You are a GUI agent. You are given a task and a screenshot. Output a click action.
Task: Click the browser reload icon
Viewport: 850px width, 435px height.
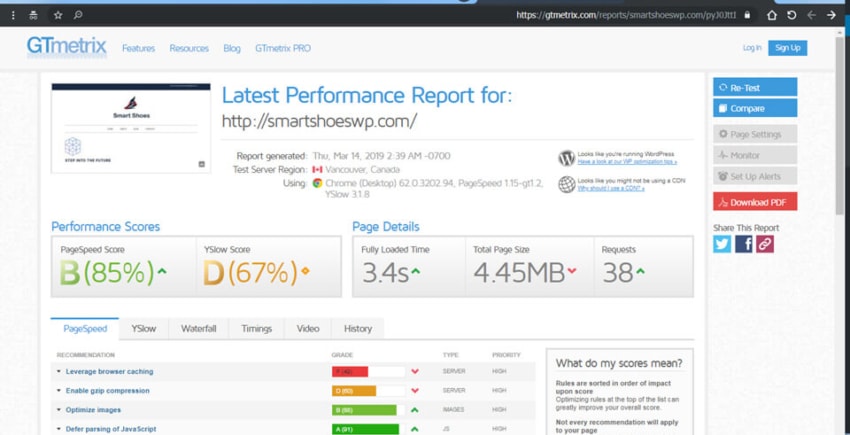tap(791, 15)
